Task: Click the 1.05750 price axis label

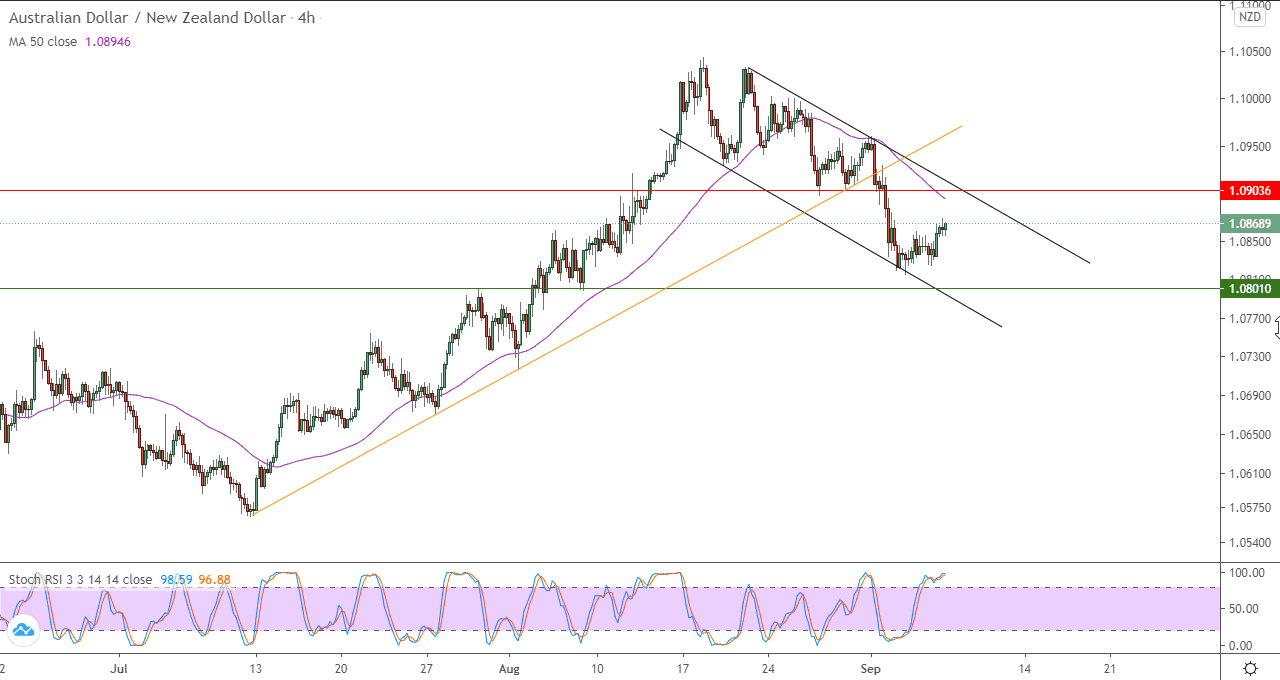Action: coord(1251,508)
